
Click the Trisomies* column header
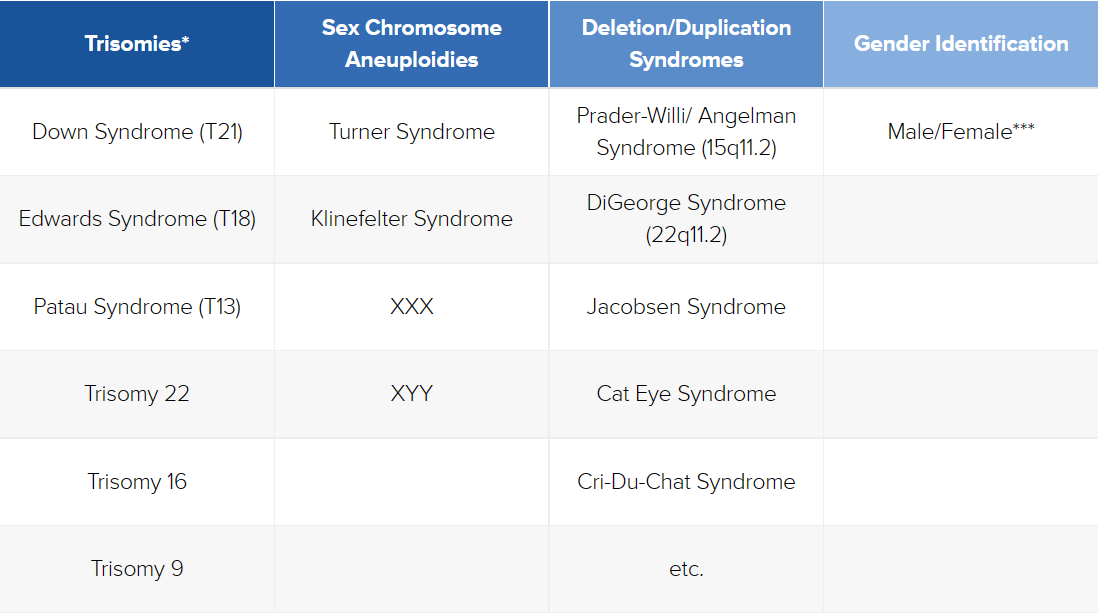[137, 43]
